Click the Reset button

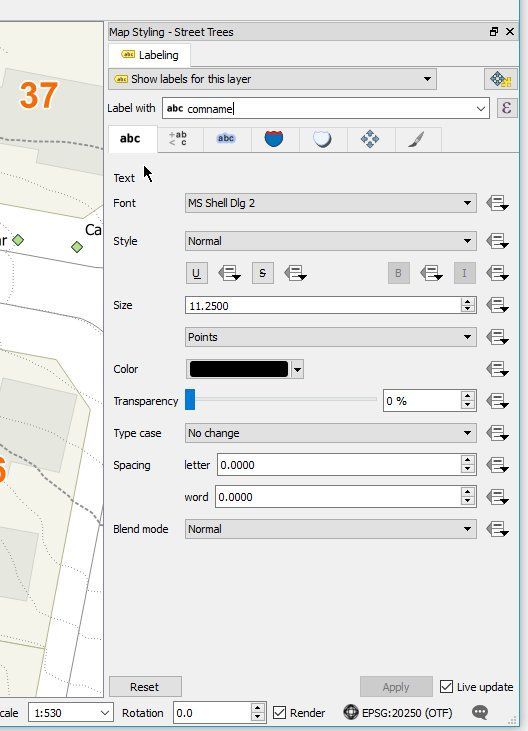[145, 687]
